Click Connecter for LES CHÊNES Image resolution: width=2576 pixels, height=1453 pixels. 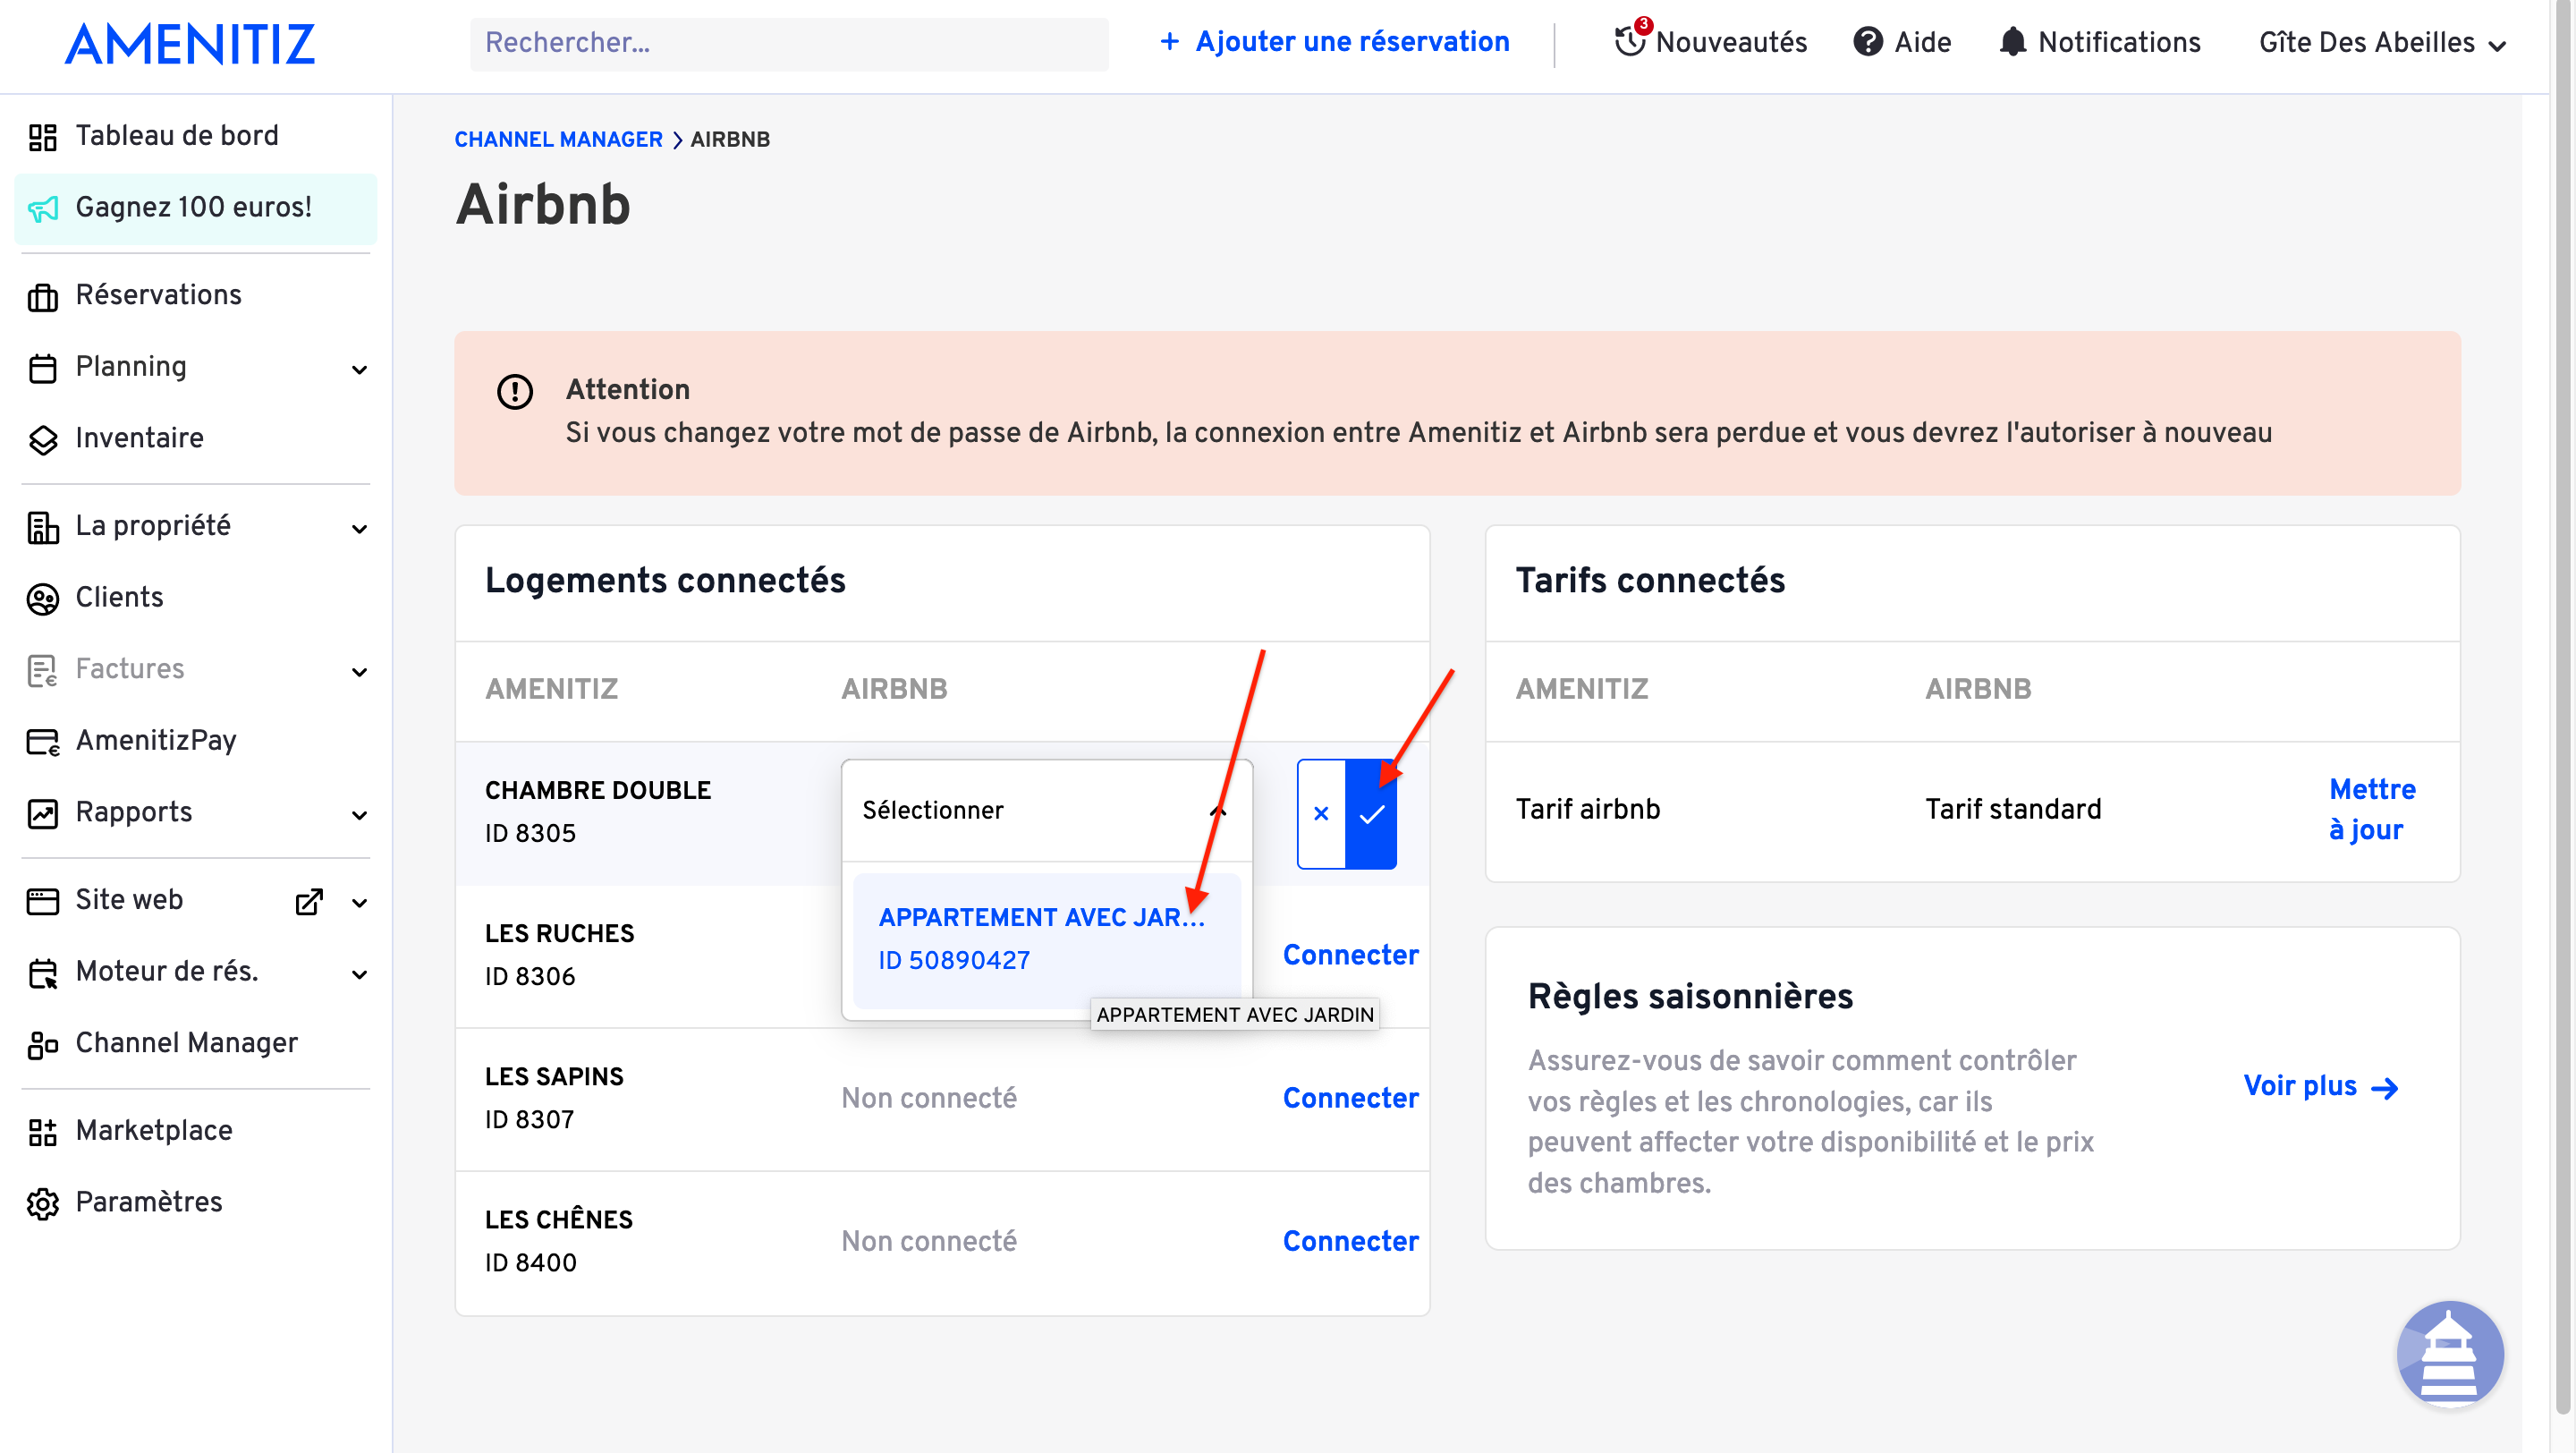(1350, 1241)
